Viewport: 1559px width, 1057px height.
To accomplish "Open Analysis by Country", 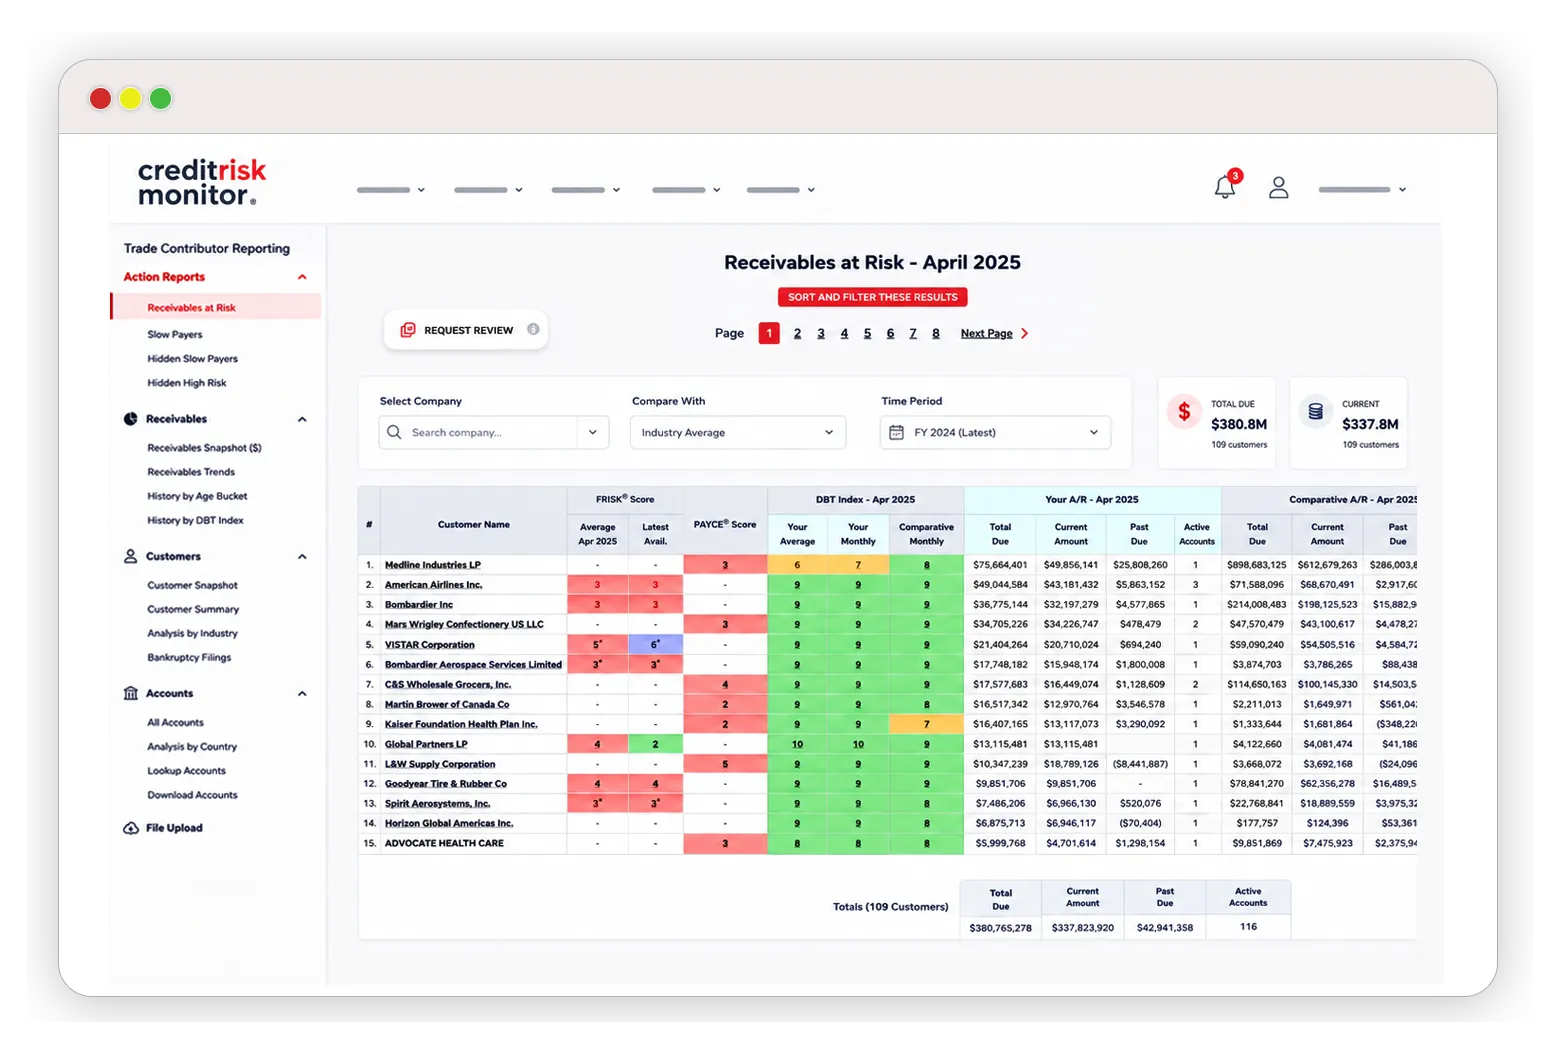I will click(192, 746).
